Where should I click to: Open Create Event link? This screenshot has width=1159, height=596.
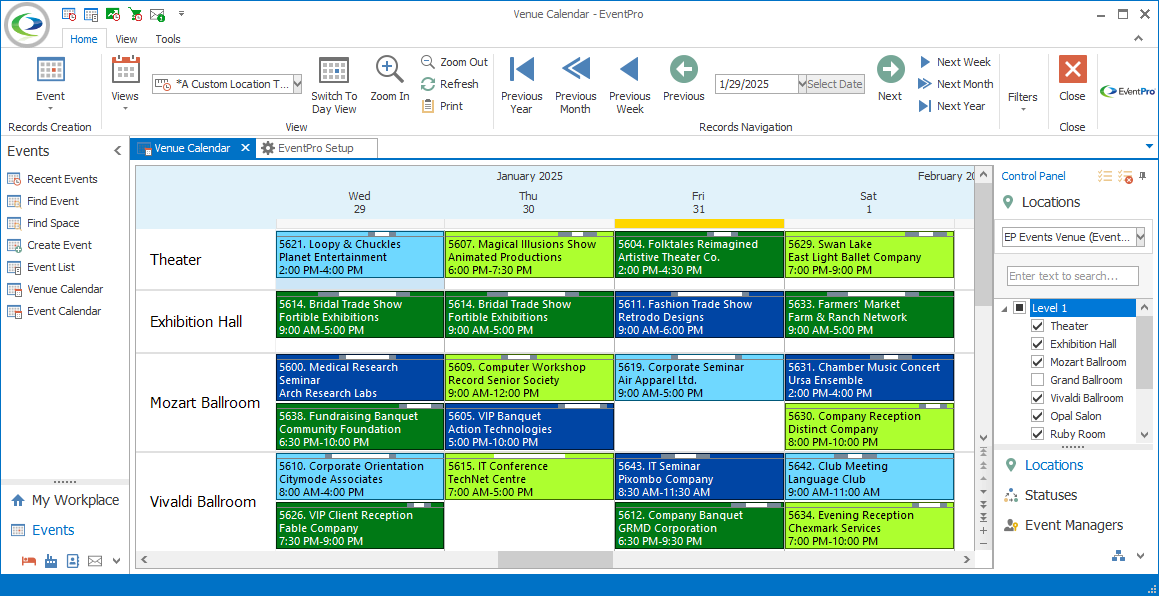pos(60,245)
